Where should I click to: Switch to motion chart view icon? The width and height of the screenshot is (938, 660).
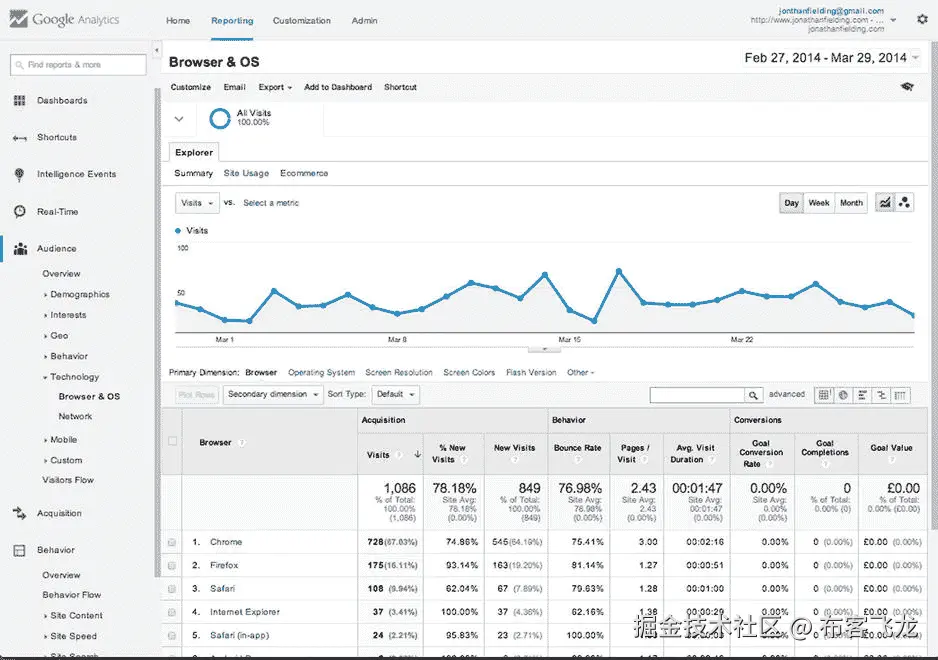[904, 203]
